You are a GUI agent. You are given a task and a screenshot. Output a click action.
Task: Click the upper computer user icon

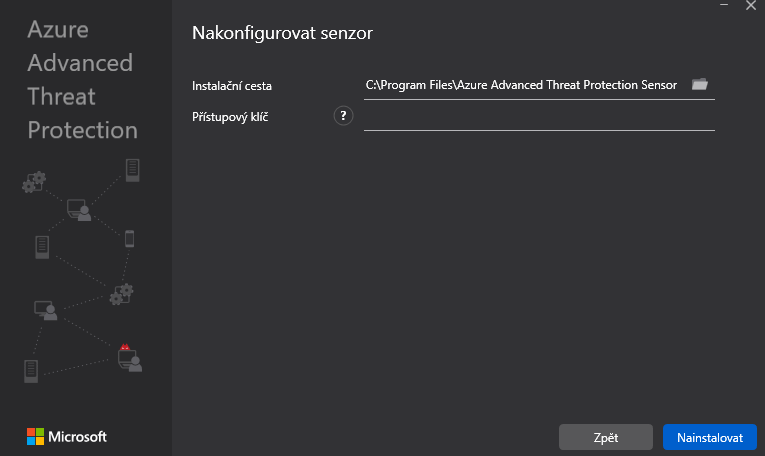(79, 210)
